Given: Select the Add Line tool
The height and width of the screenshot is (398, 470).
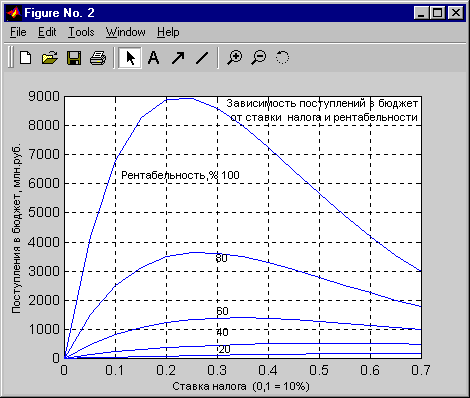Looking at the screenshot, I should [202, 58].
